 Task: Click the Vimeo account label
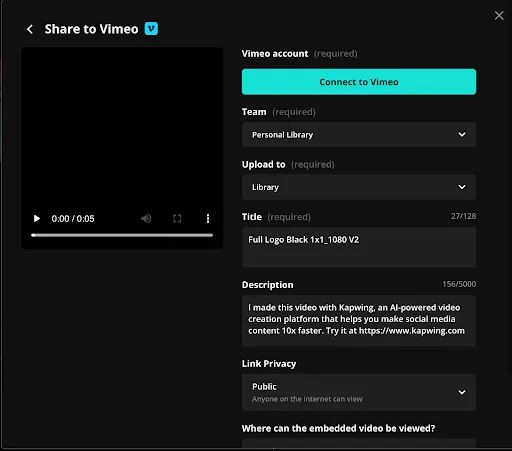[x=275, y=54]
